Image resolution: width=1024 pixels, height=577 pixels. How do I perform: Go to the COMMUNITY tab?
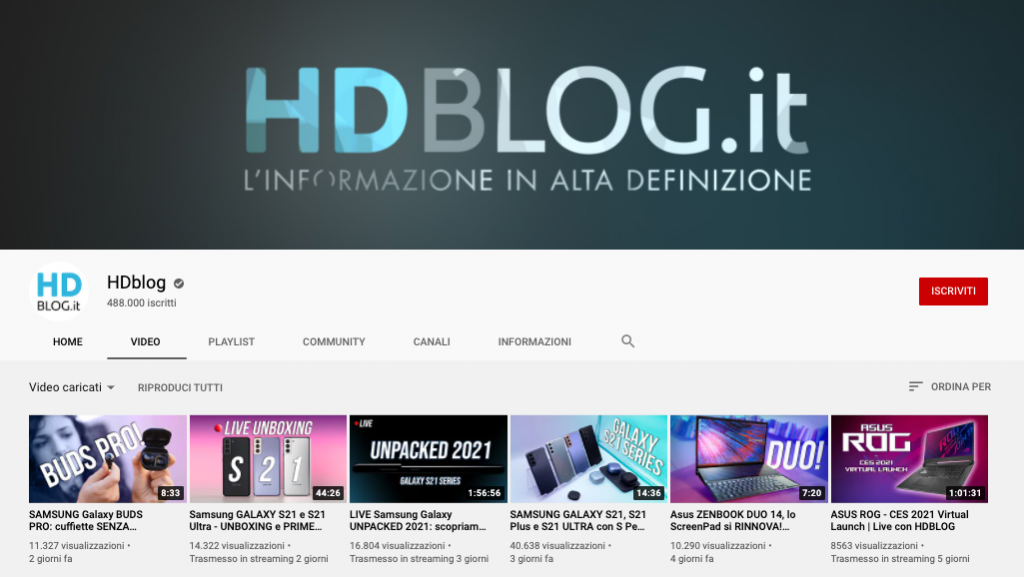tap(333, 341)
